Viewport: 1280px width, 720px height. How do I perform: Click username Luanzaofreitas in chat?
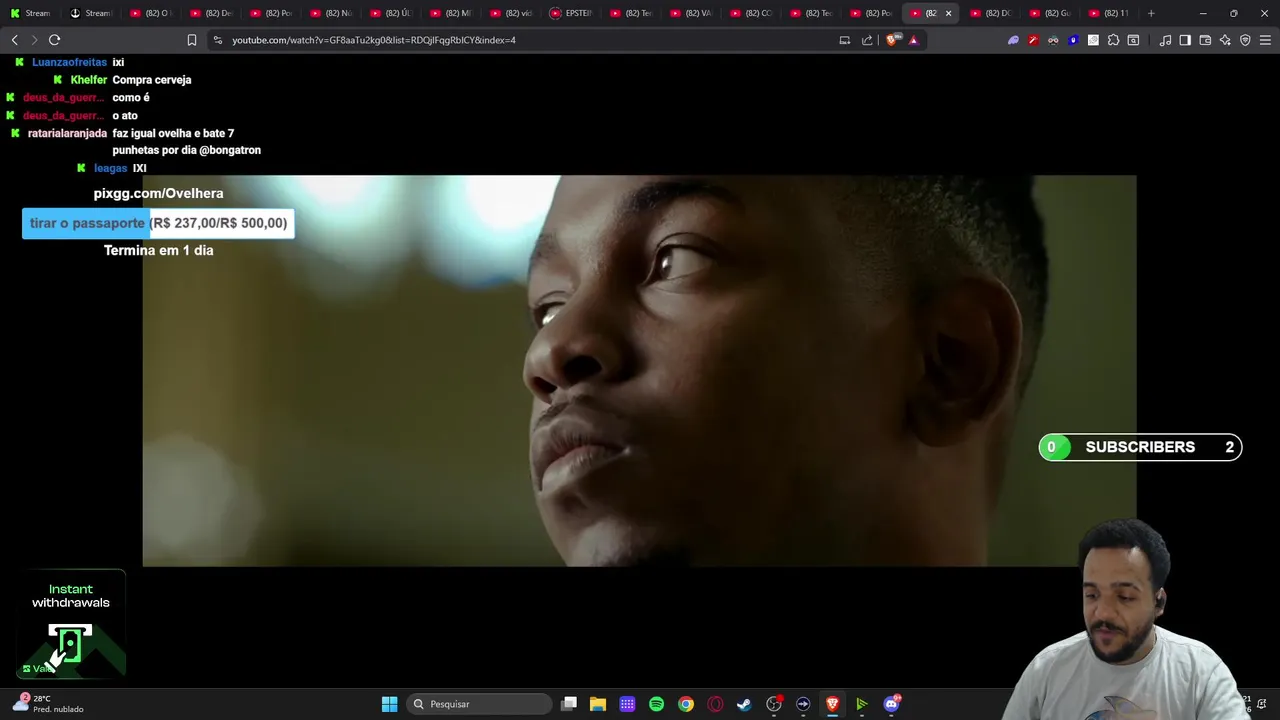(69, 62)
